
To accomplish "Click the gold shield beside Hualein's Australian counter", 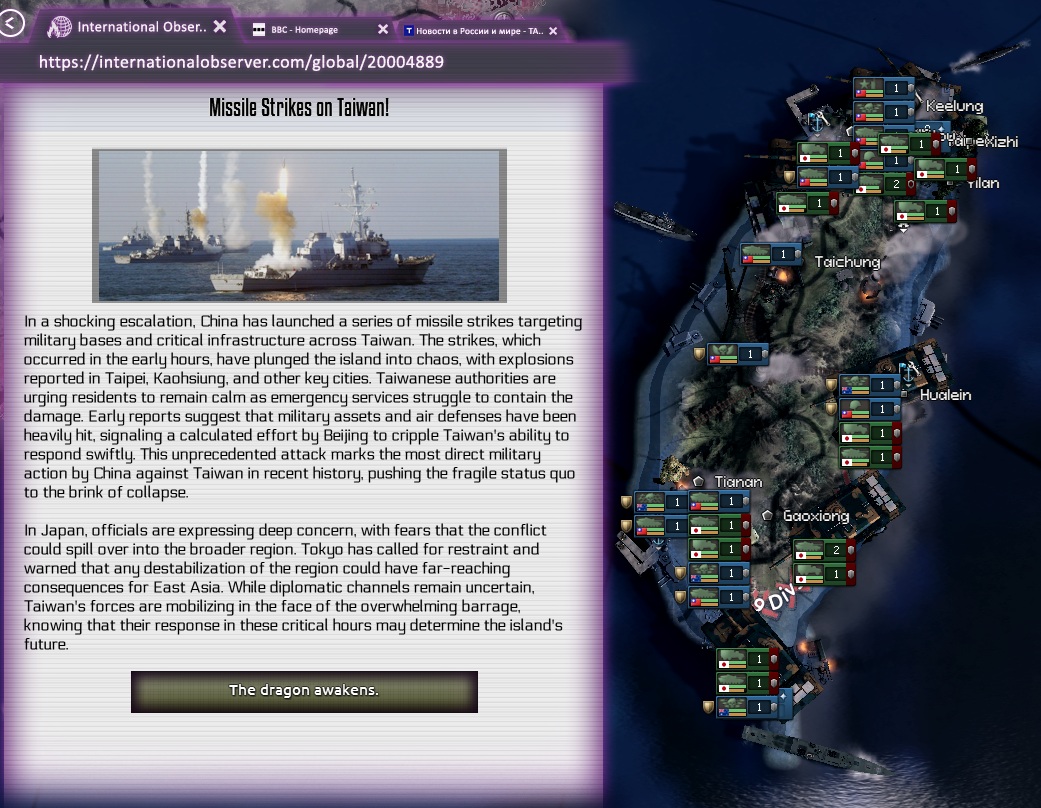I will click(x=831, y=384).
